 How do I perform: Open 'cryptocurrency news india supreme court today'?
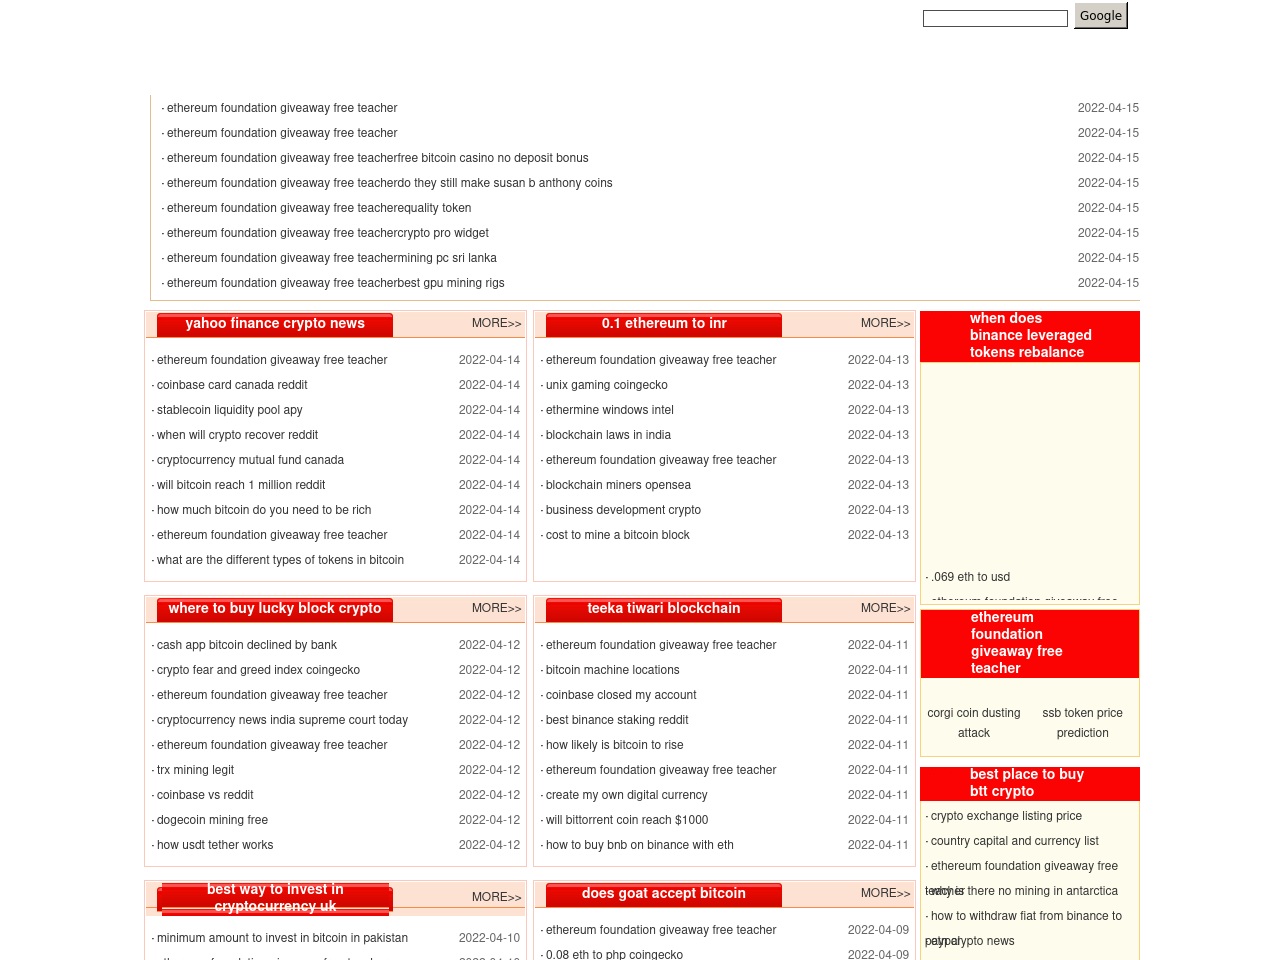point(282,720)
